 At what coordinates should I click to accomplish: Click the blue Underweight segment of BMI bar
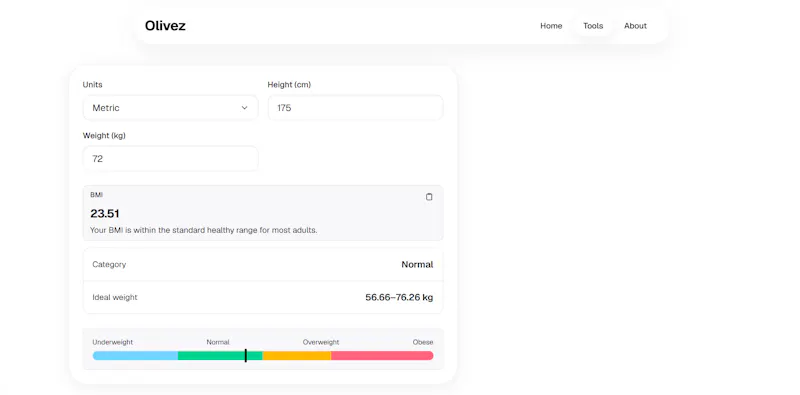click(135, 356)
